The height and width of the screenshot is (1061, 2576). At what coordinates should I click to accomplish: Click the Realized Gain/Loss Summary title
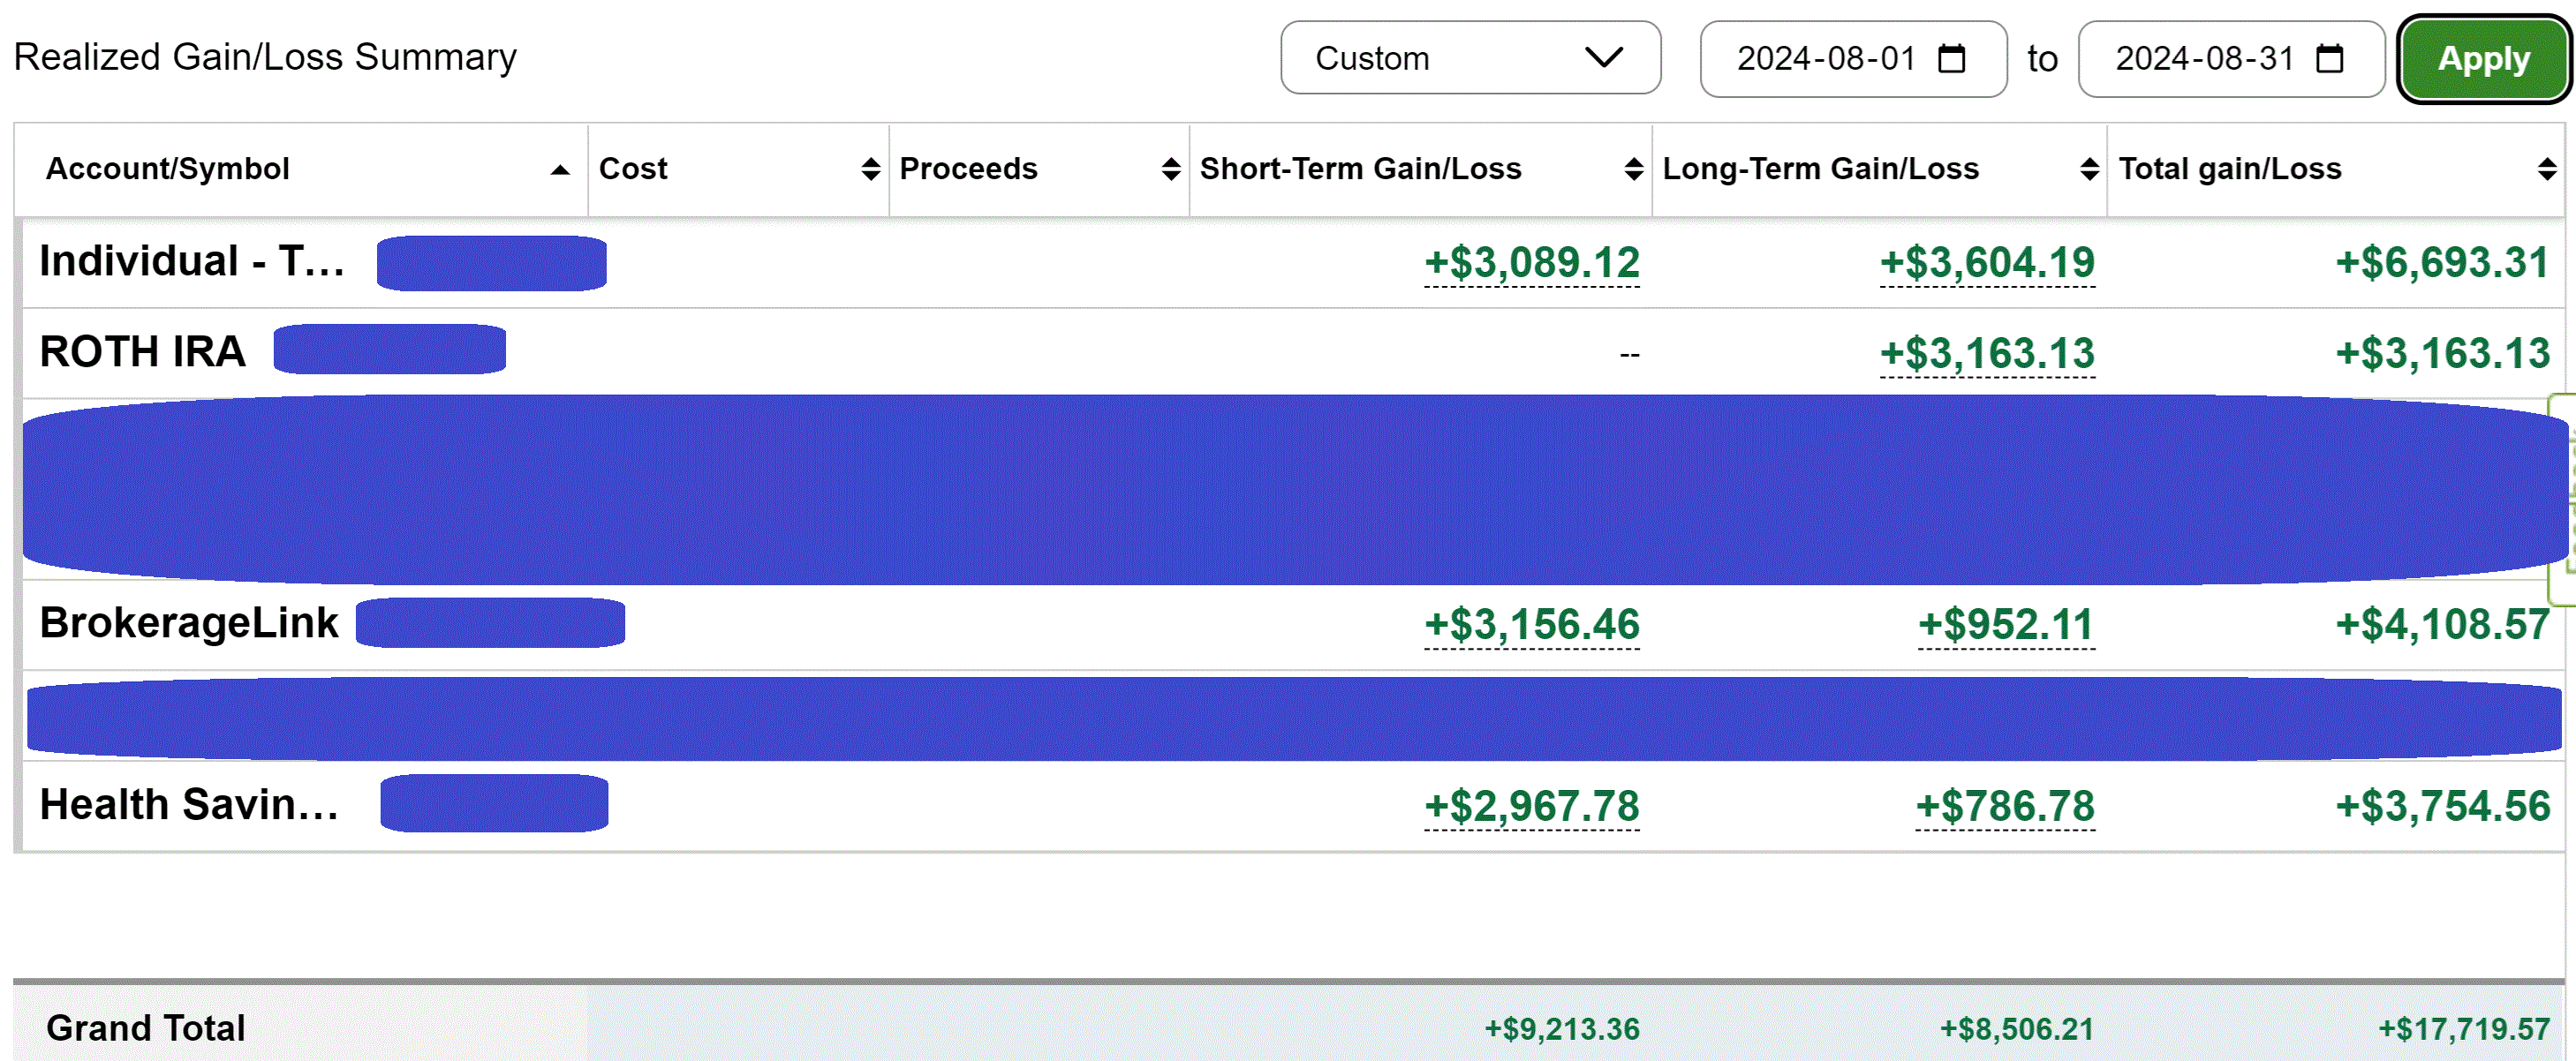pyautogui.click(x=265, y=57)
